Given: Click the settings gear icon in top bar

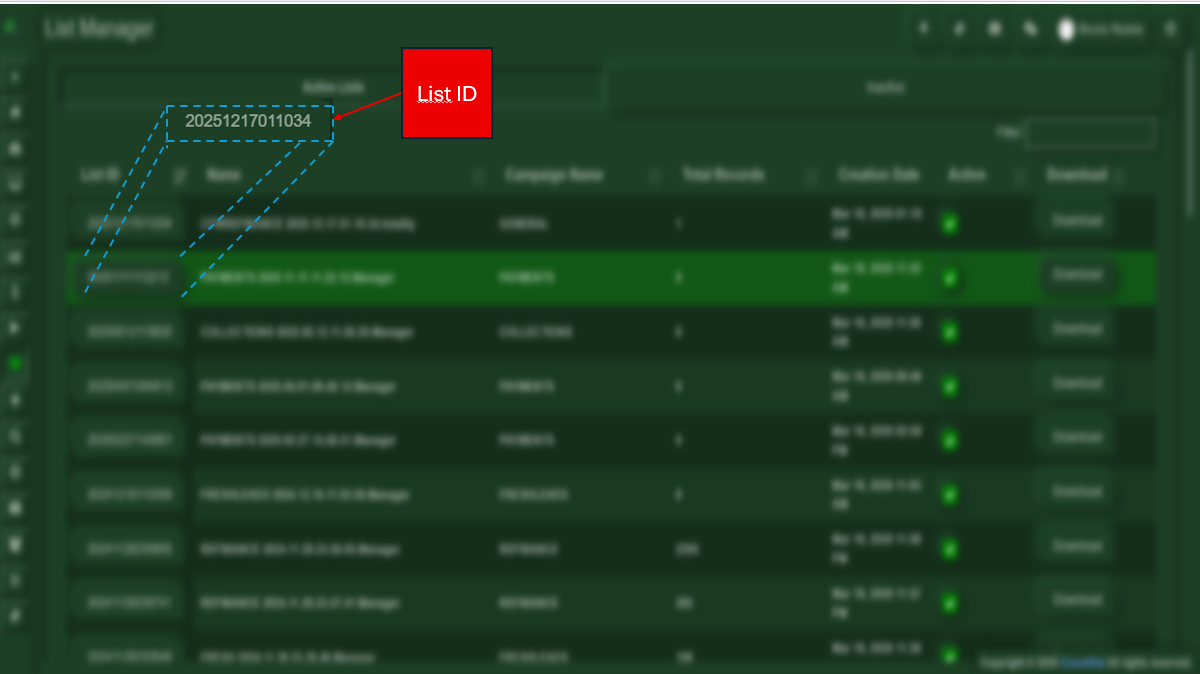Looking at the screenshot, I should click(x=1170, y=30).
